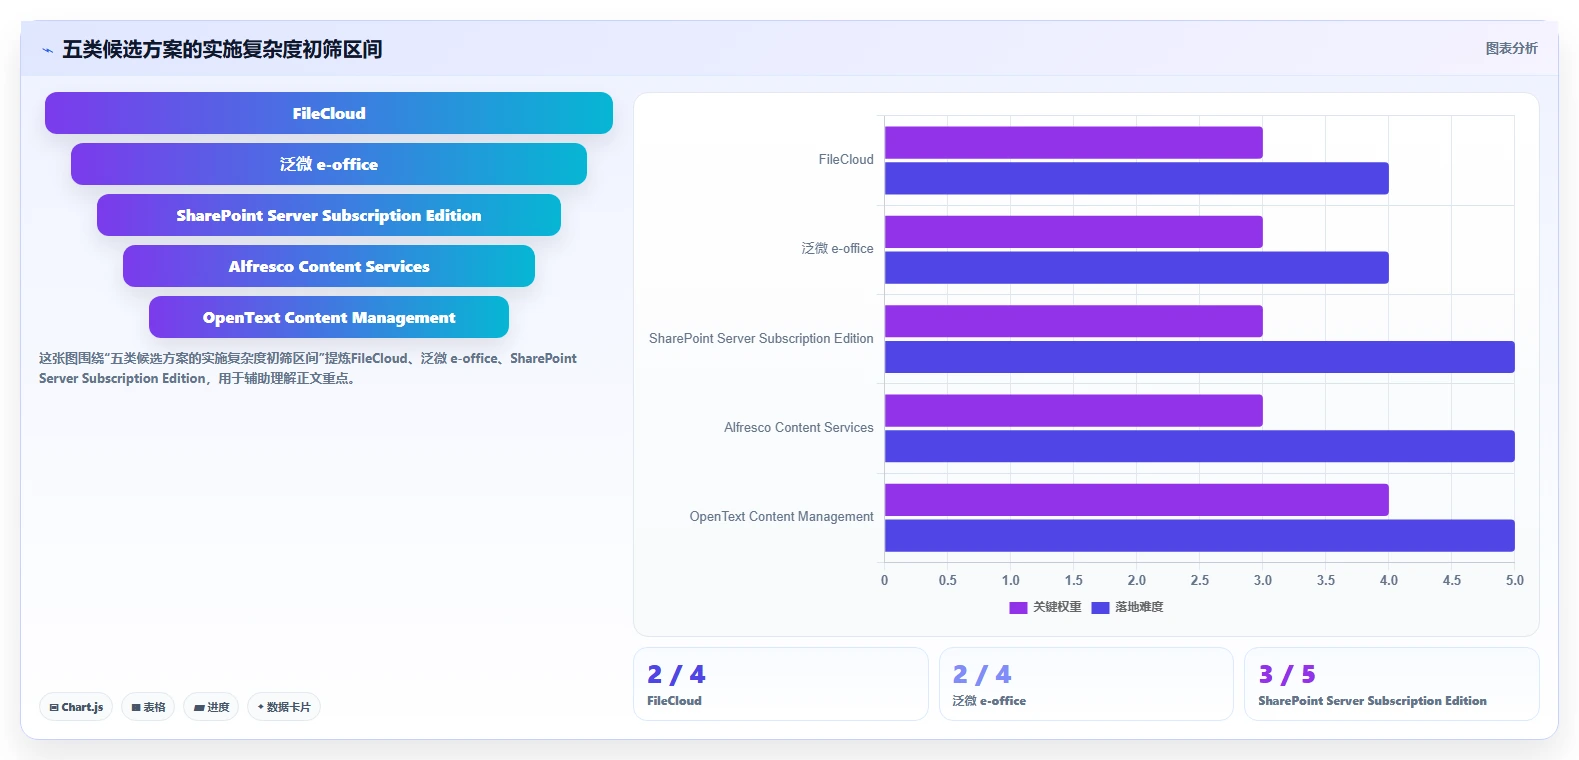Select the 图表分析 label in the header
This screenshot has width=1579, height=760.
click(1511, 48)
